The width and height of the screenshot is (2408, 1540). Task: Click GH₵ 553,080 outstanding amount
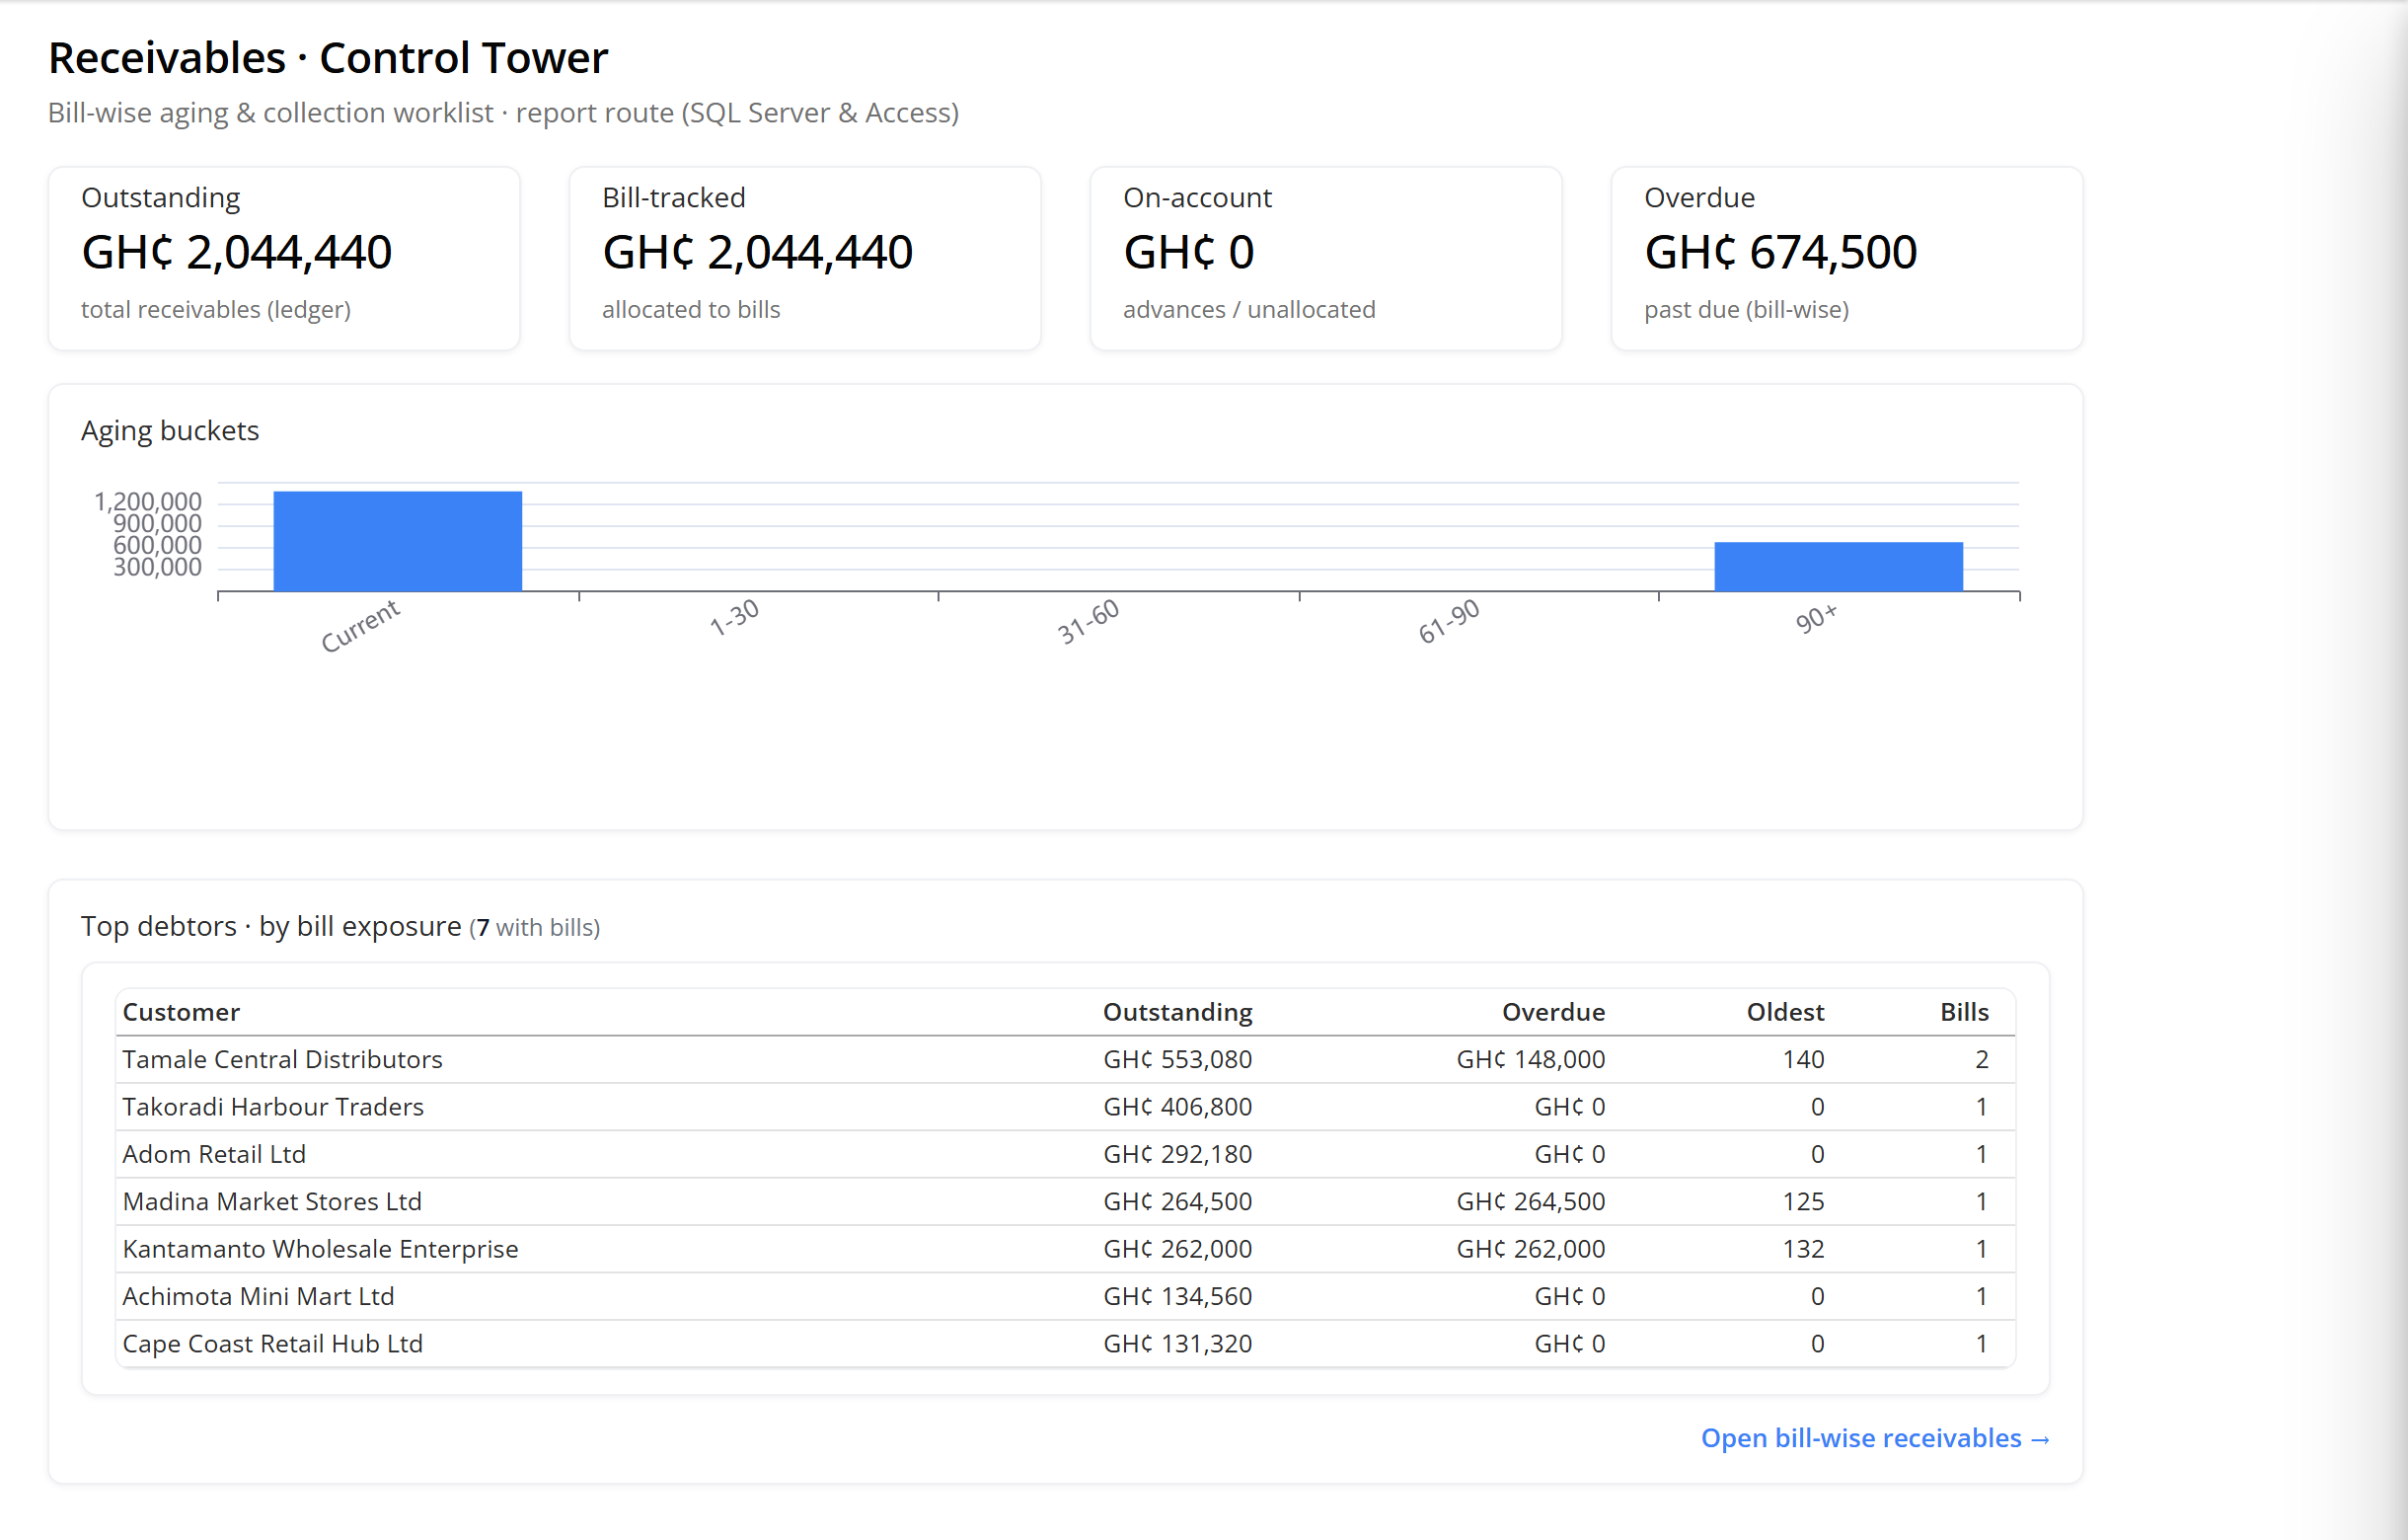[1177, 1059]
